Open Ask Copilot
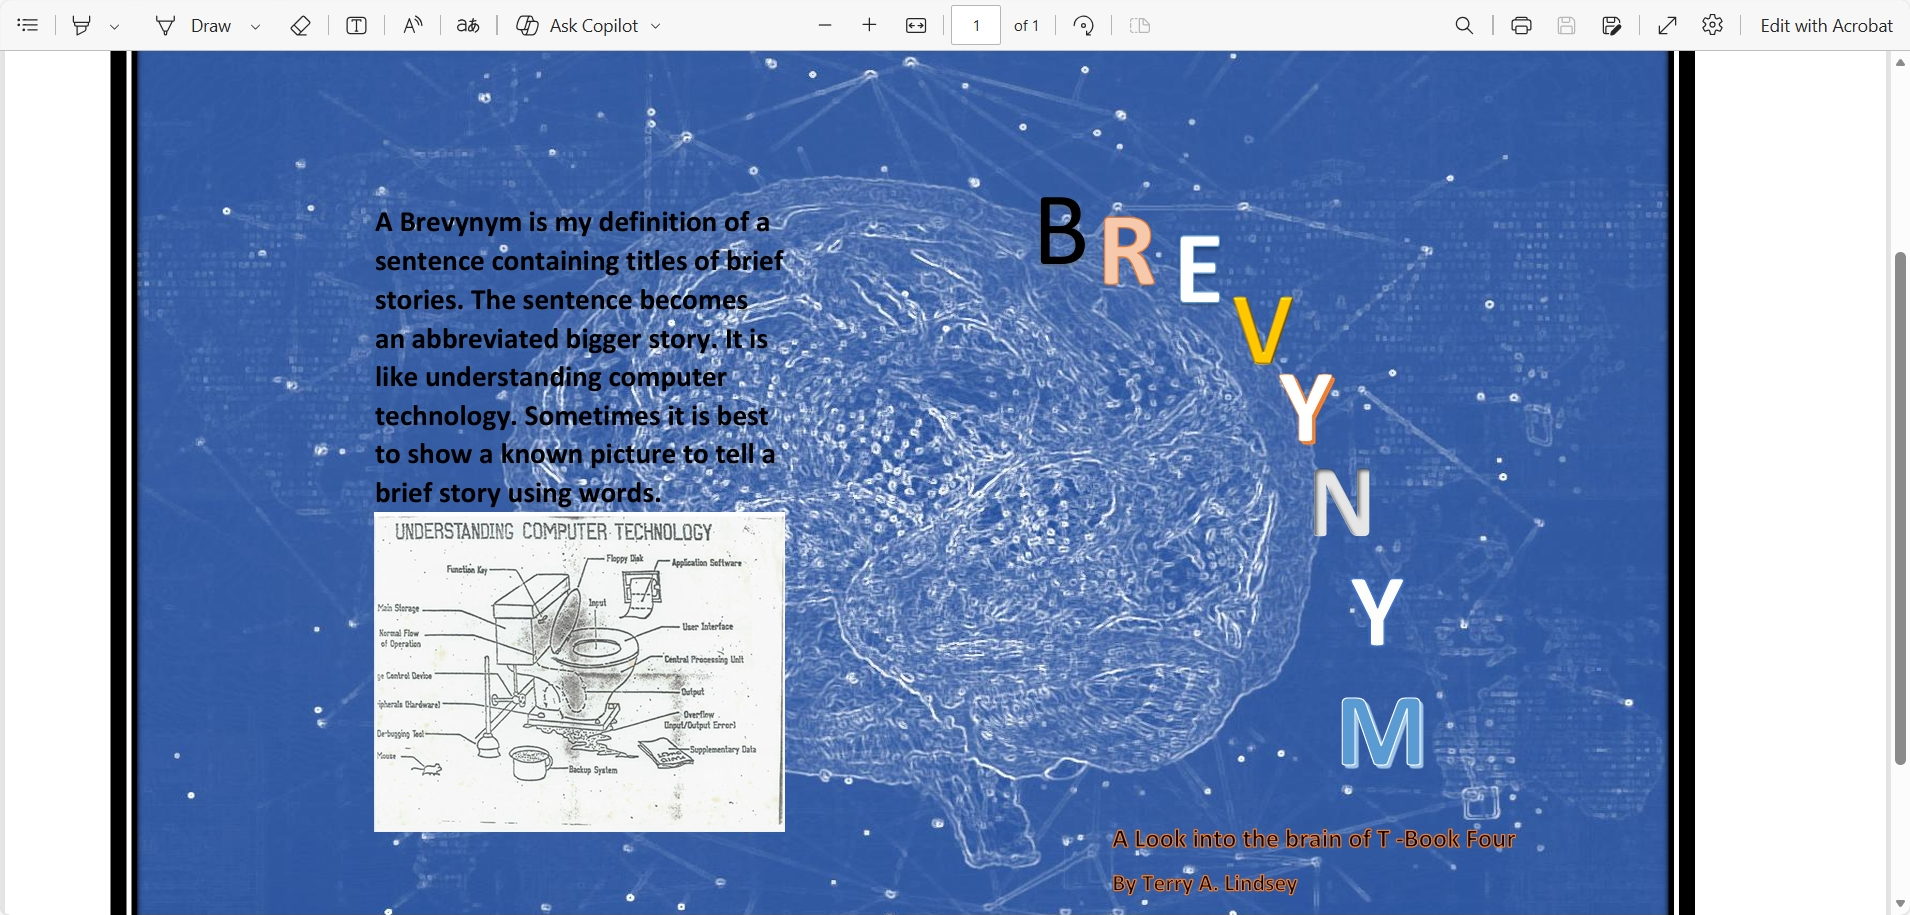 coord(580,25)
